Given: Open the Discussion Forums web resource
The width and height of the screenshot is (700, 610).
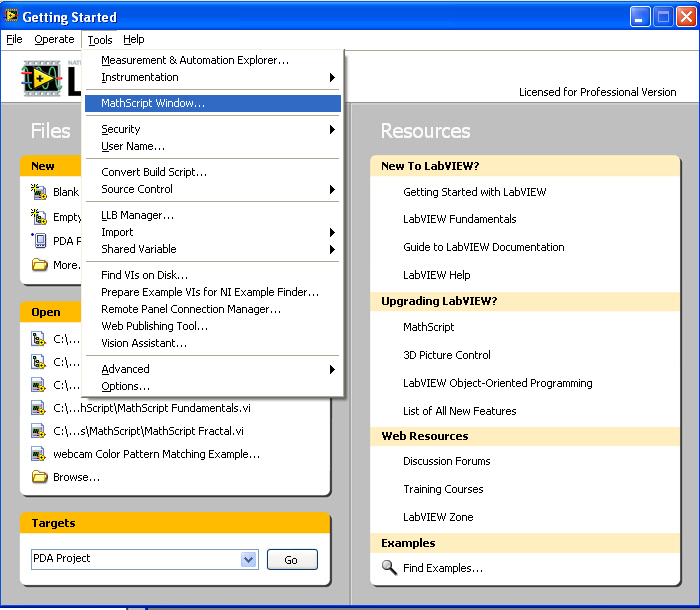Looking at the screenshot, I should coord(446,461).
